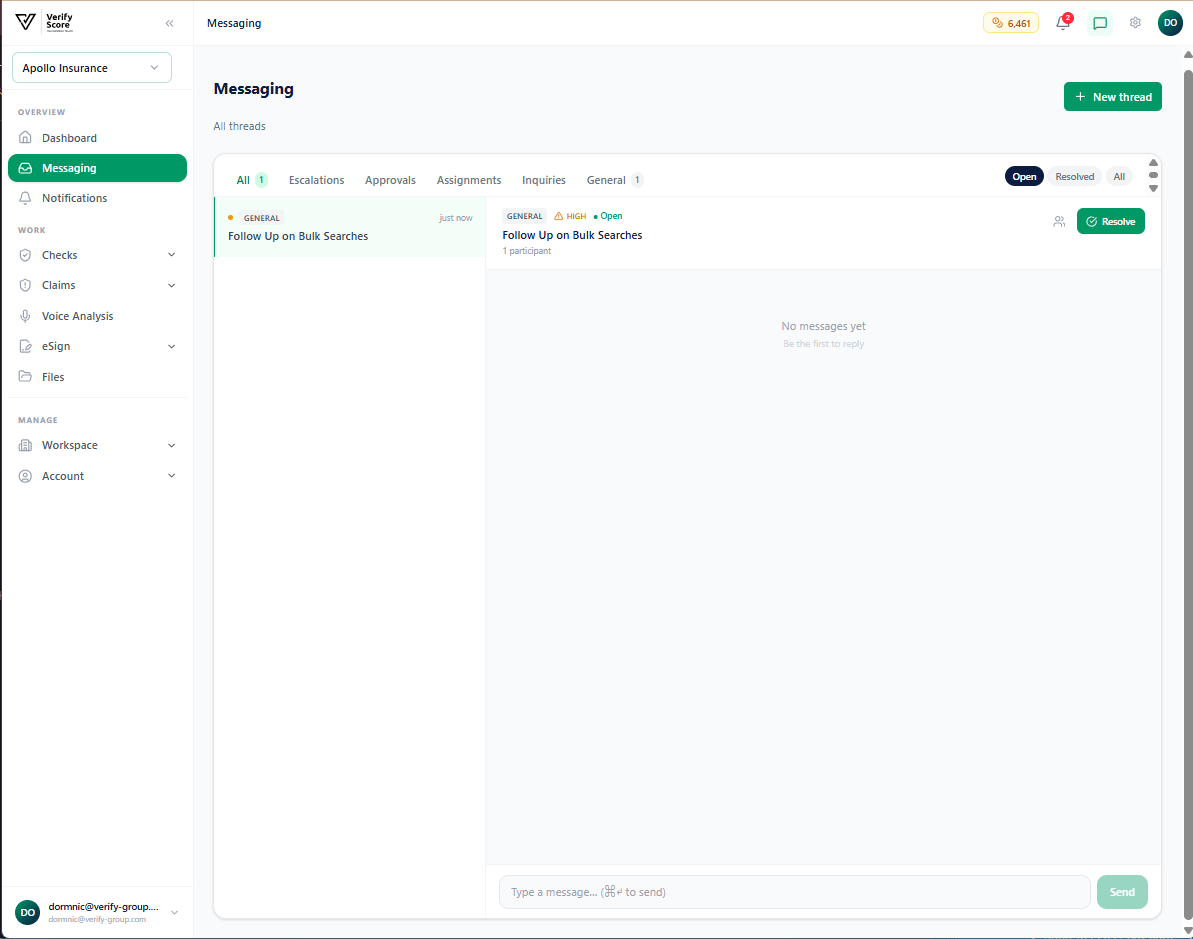Click the Workspace building icon
Screen dimensions: 1193x939
(x=25, y=445)
